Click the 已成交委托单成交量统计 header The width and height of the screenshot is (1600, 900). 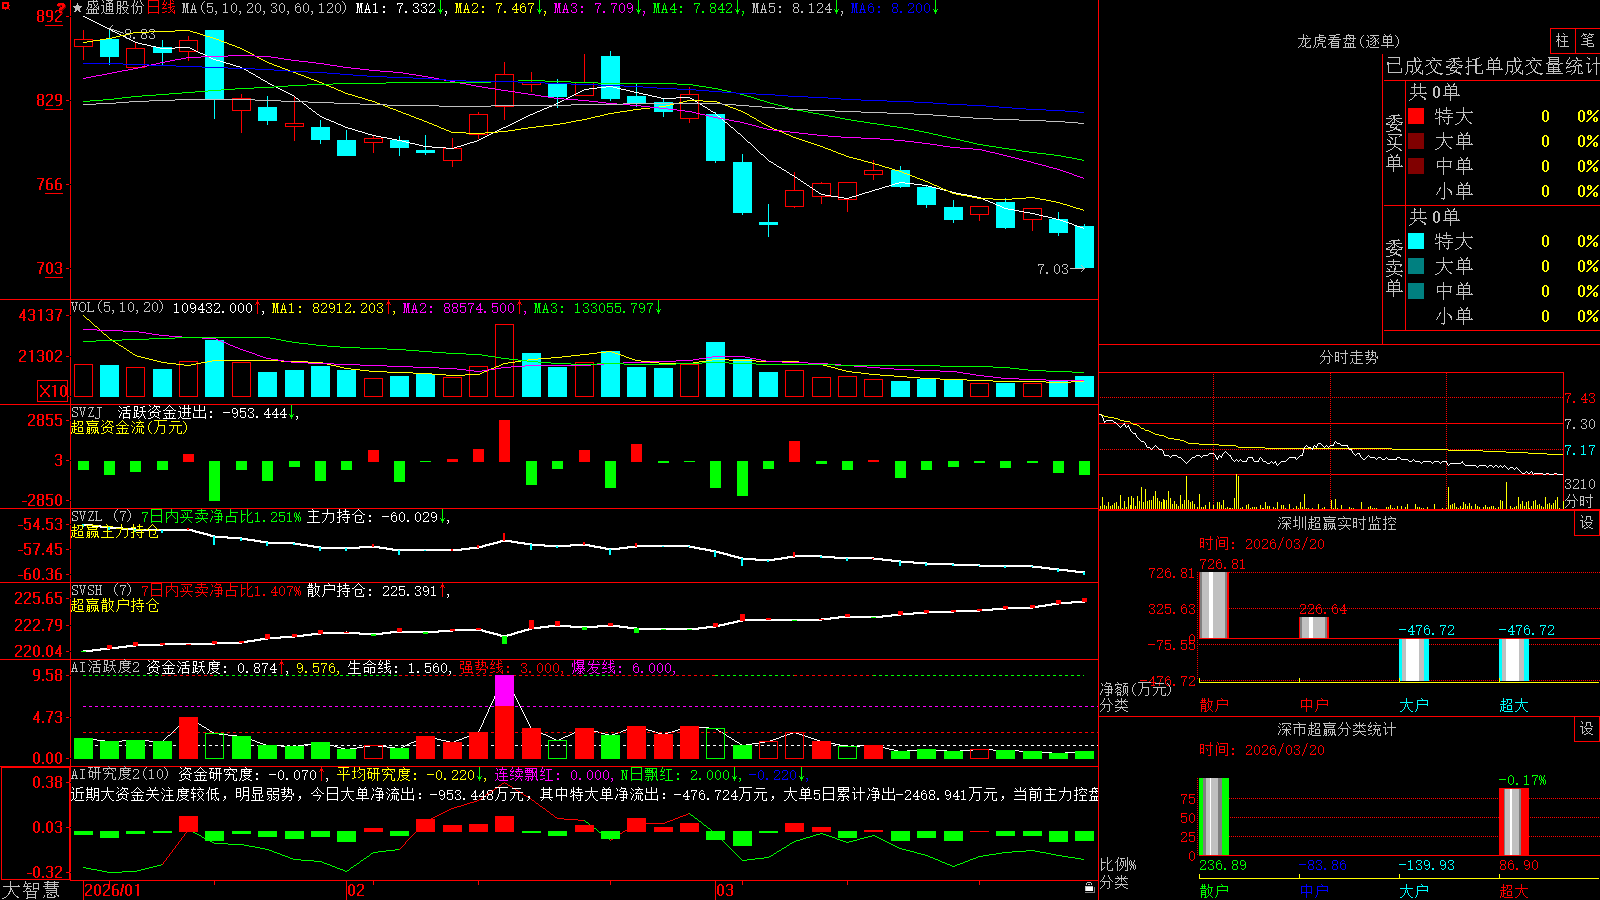click(x=1492, y=66)
